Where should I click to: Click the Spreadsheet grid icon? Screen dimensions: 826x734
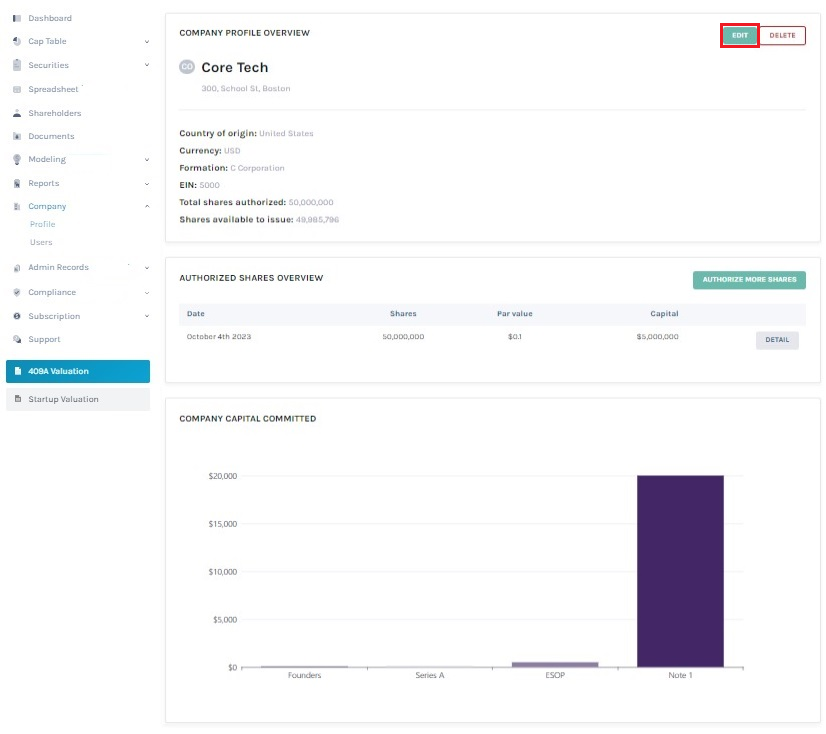[17, 90]
